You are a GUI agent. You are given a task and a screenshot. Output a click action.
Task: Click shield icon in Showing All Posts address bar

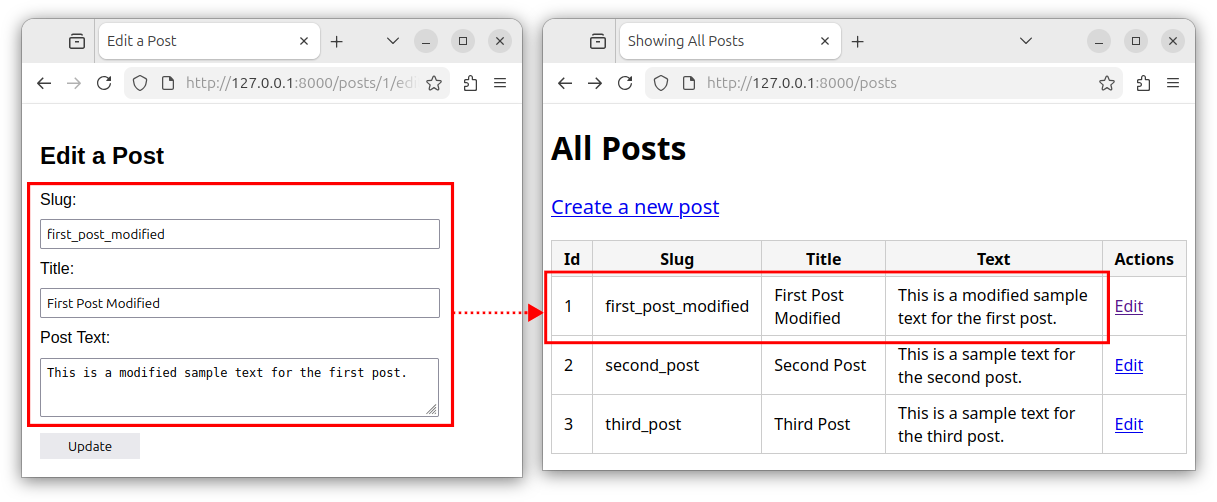[661, 83]
